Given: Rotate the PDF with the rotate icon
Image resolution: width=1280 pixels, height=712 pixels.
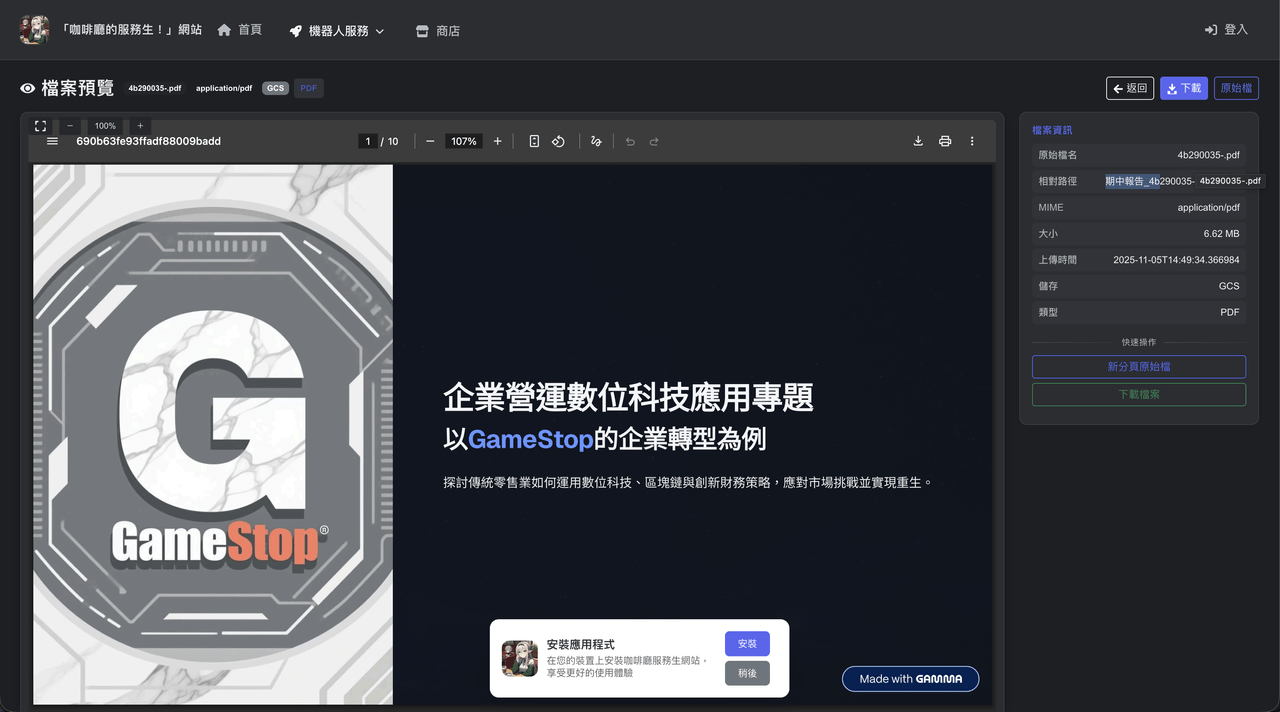Looking at the screenshot, I should point(558,141).
